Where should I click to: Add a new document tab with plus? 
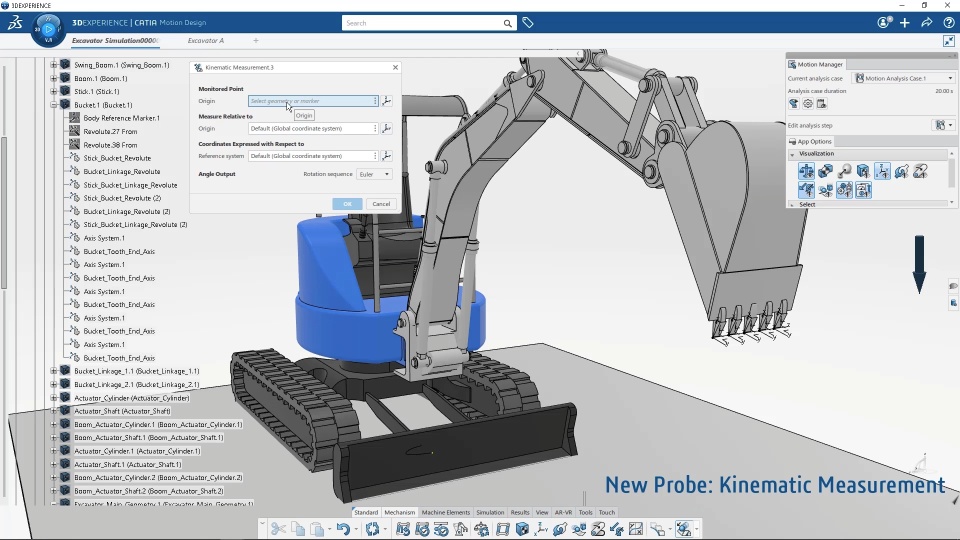(256, 40)
